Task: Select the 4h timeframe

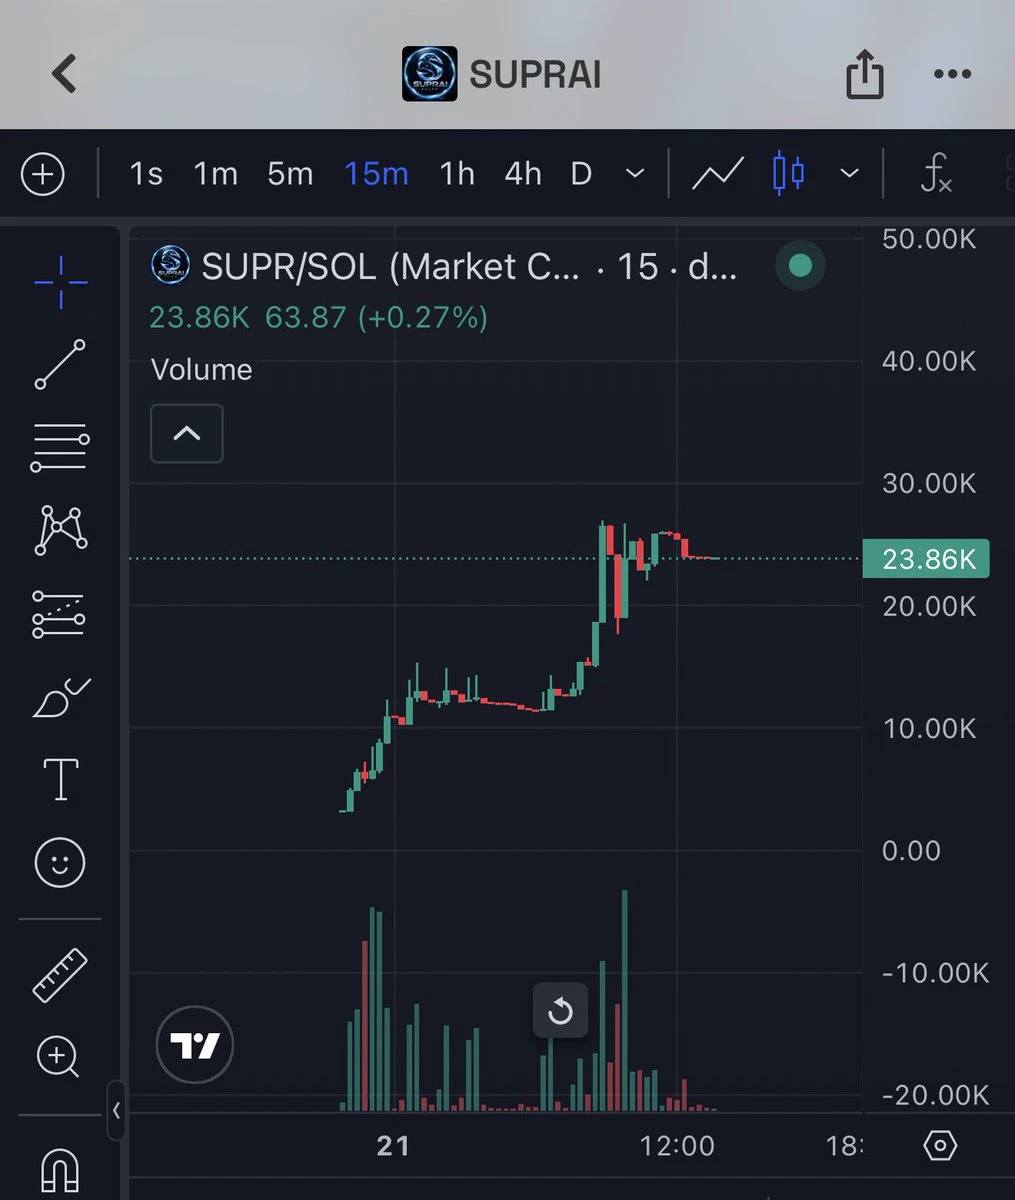Action: (523, 175)
